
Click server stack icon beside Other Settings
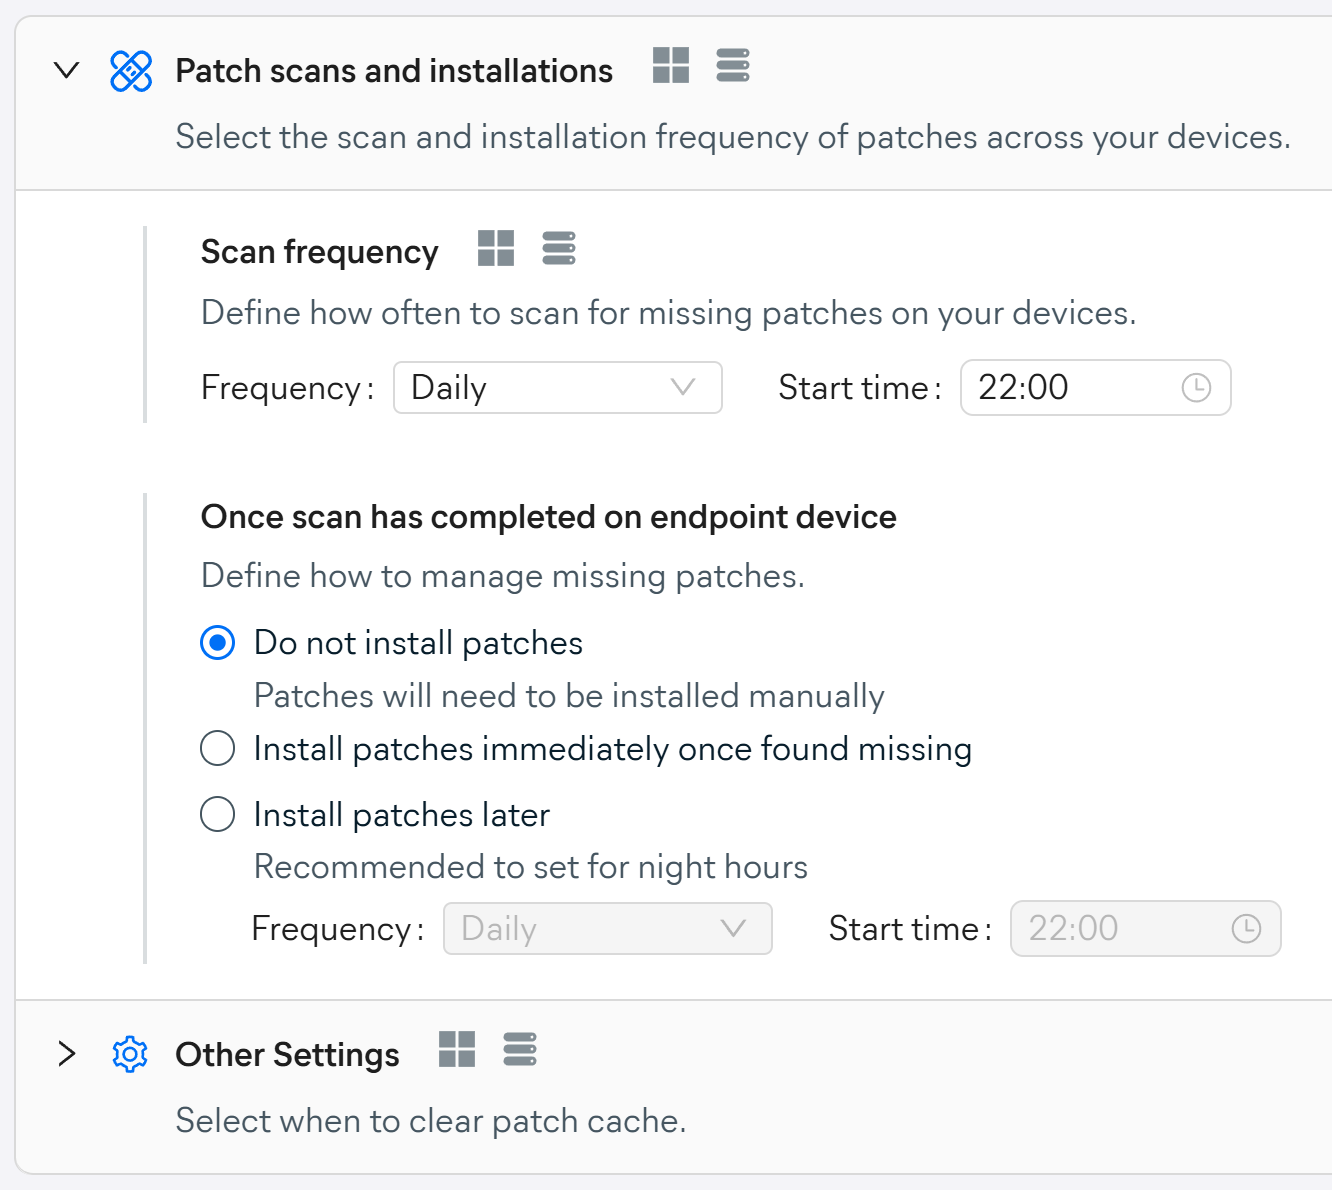point(520,1050)
